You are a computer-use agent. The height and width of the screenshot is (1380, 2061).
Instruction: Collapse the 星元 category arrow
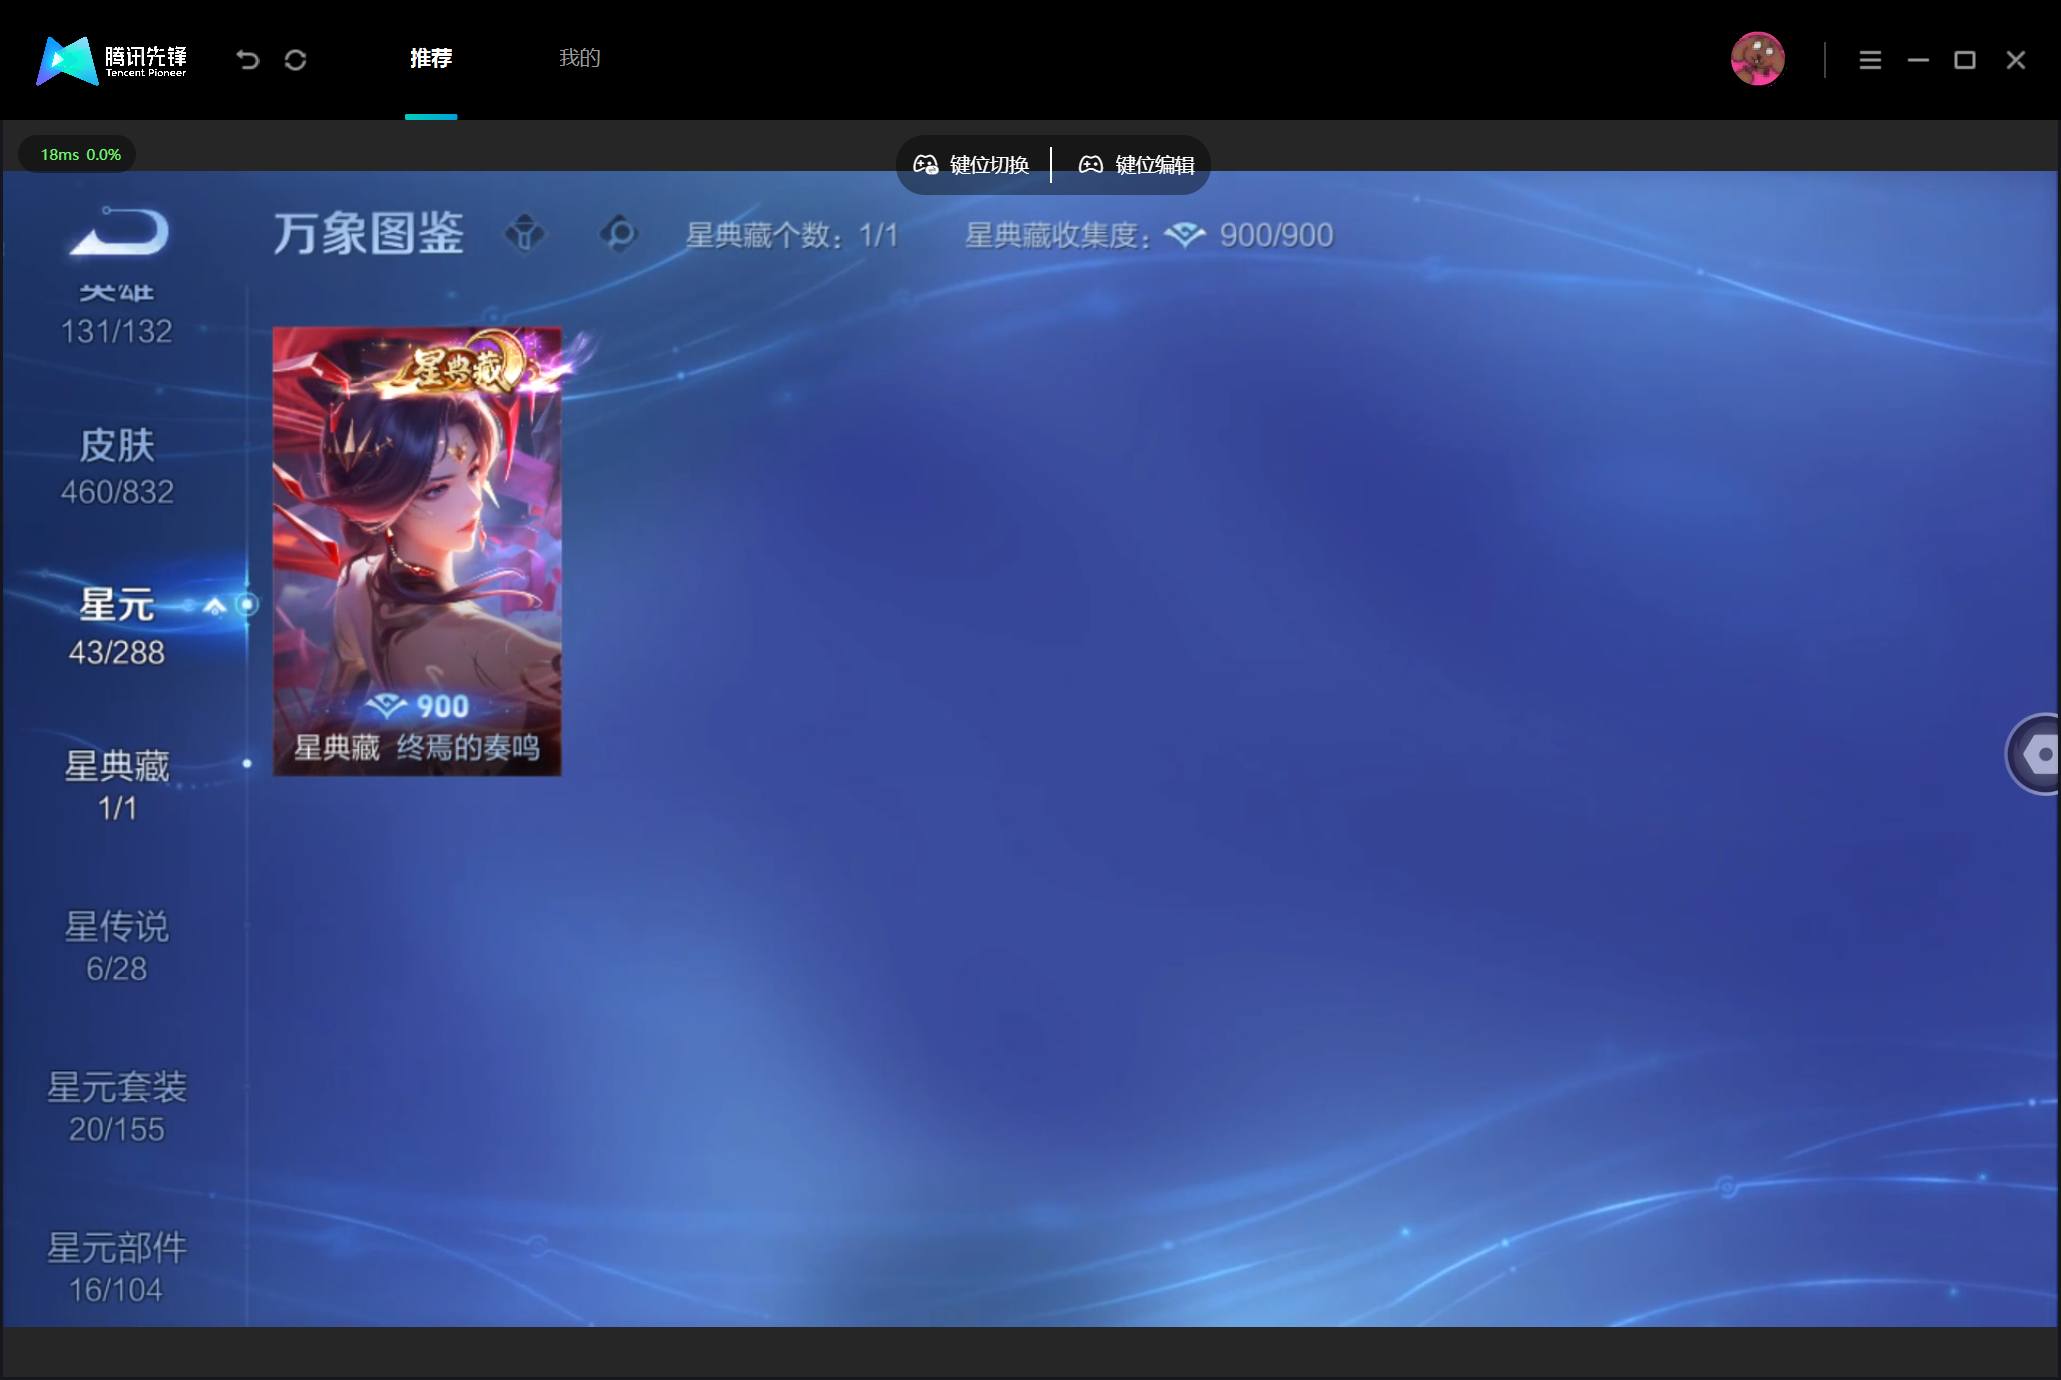tap(214, 606)
